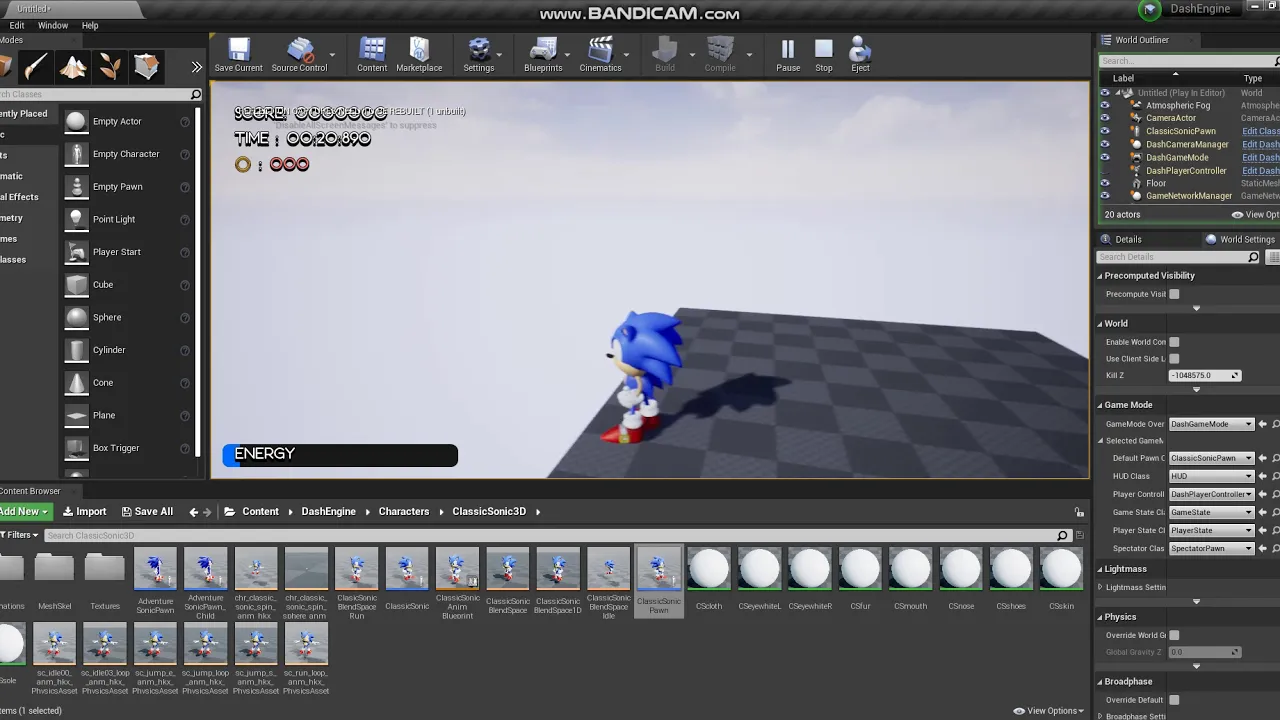The width and height of the screenshot is (1280, 720).
Task: Toggle visibility of Atmospheric Fog actor
Action: 1105,105
